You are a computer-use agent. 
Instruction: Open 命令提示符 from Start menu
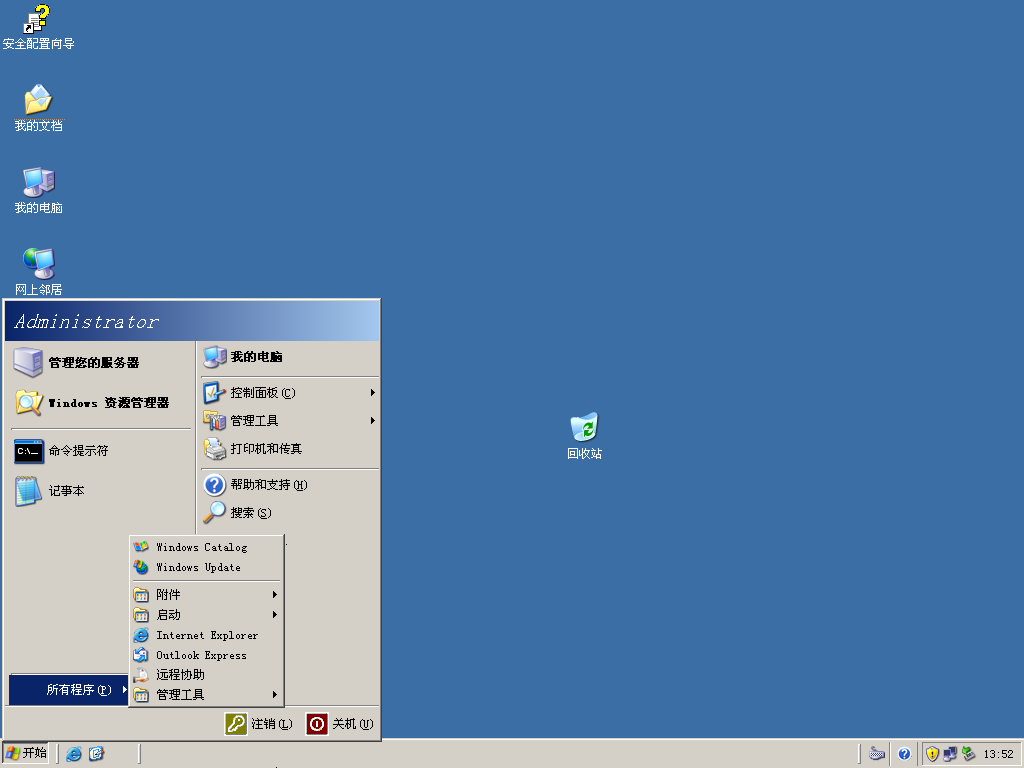[x=101, y=451]
